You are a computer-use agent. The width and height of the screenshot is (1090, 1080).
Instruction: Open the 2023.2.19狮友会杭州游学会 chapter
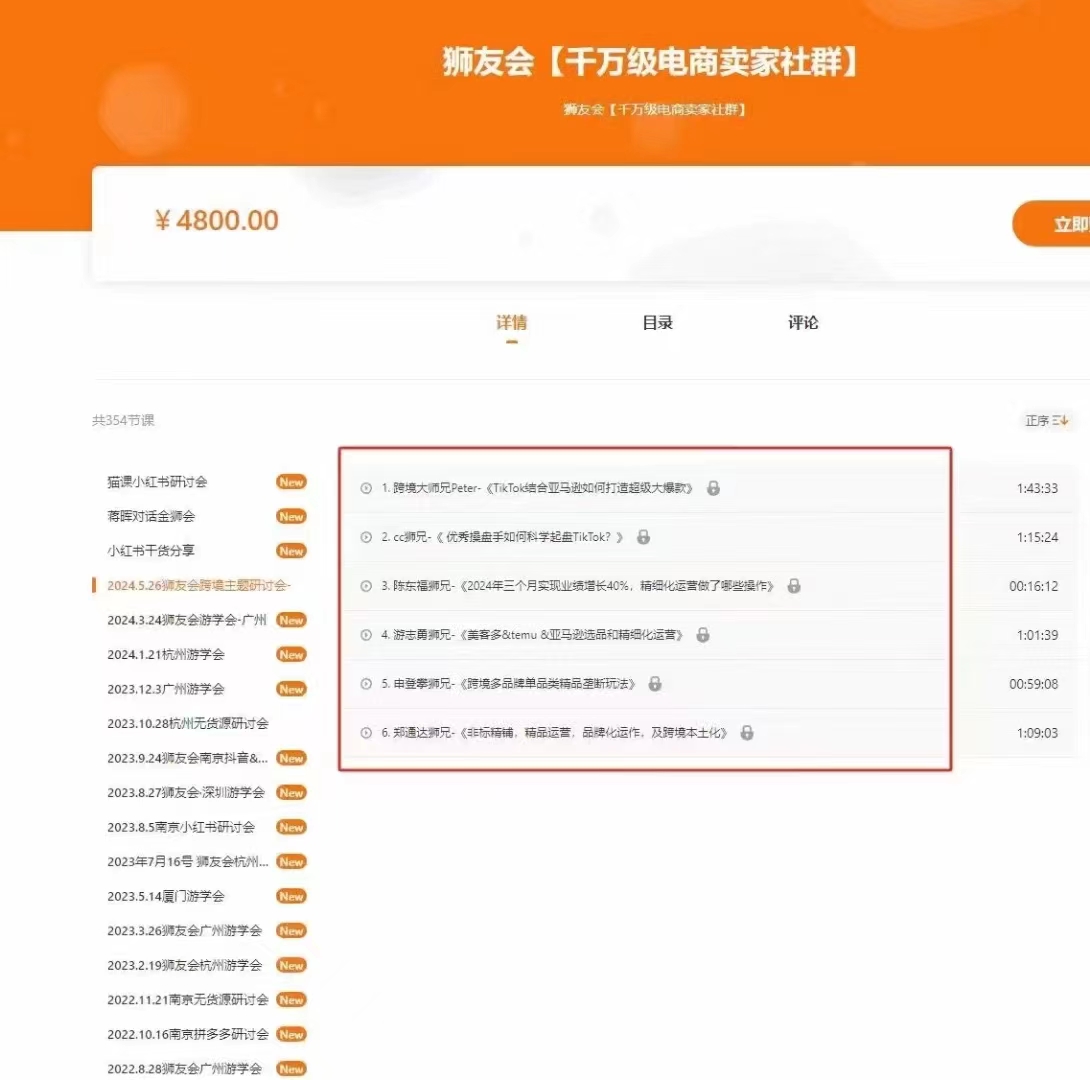184,965
